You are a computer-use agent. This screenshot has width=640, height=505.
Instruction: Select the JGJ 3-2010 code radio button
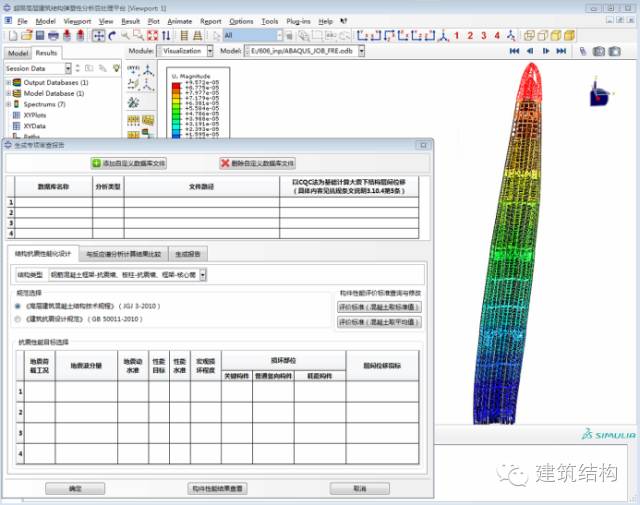pyautogui.click(x=18, y=306)
